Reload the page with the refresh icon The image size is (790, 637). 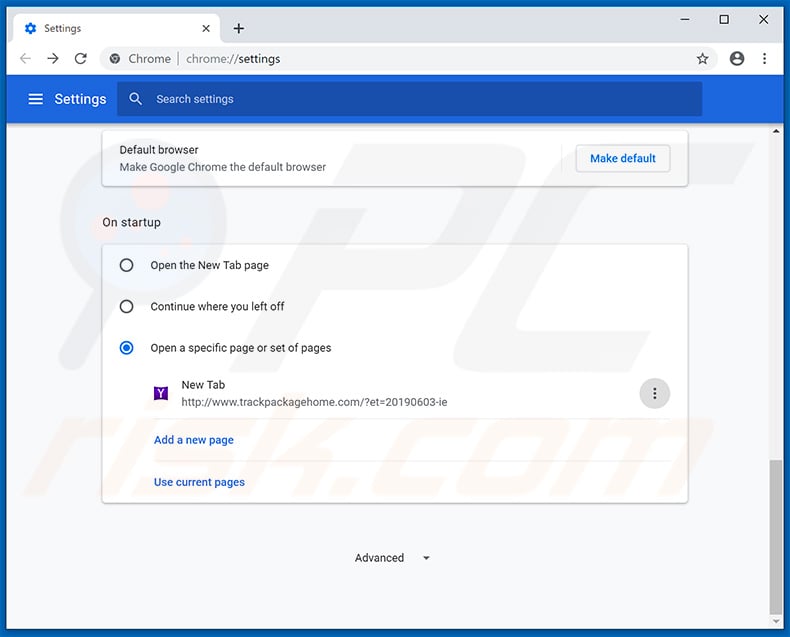click(x=81, y=58)
